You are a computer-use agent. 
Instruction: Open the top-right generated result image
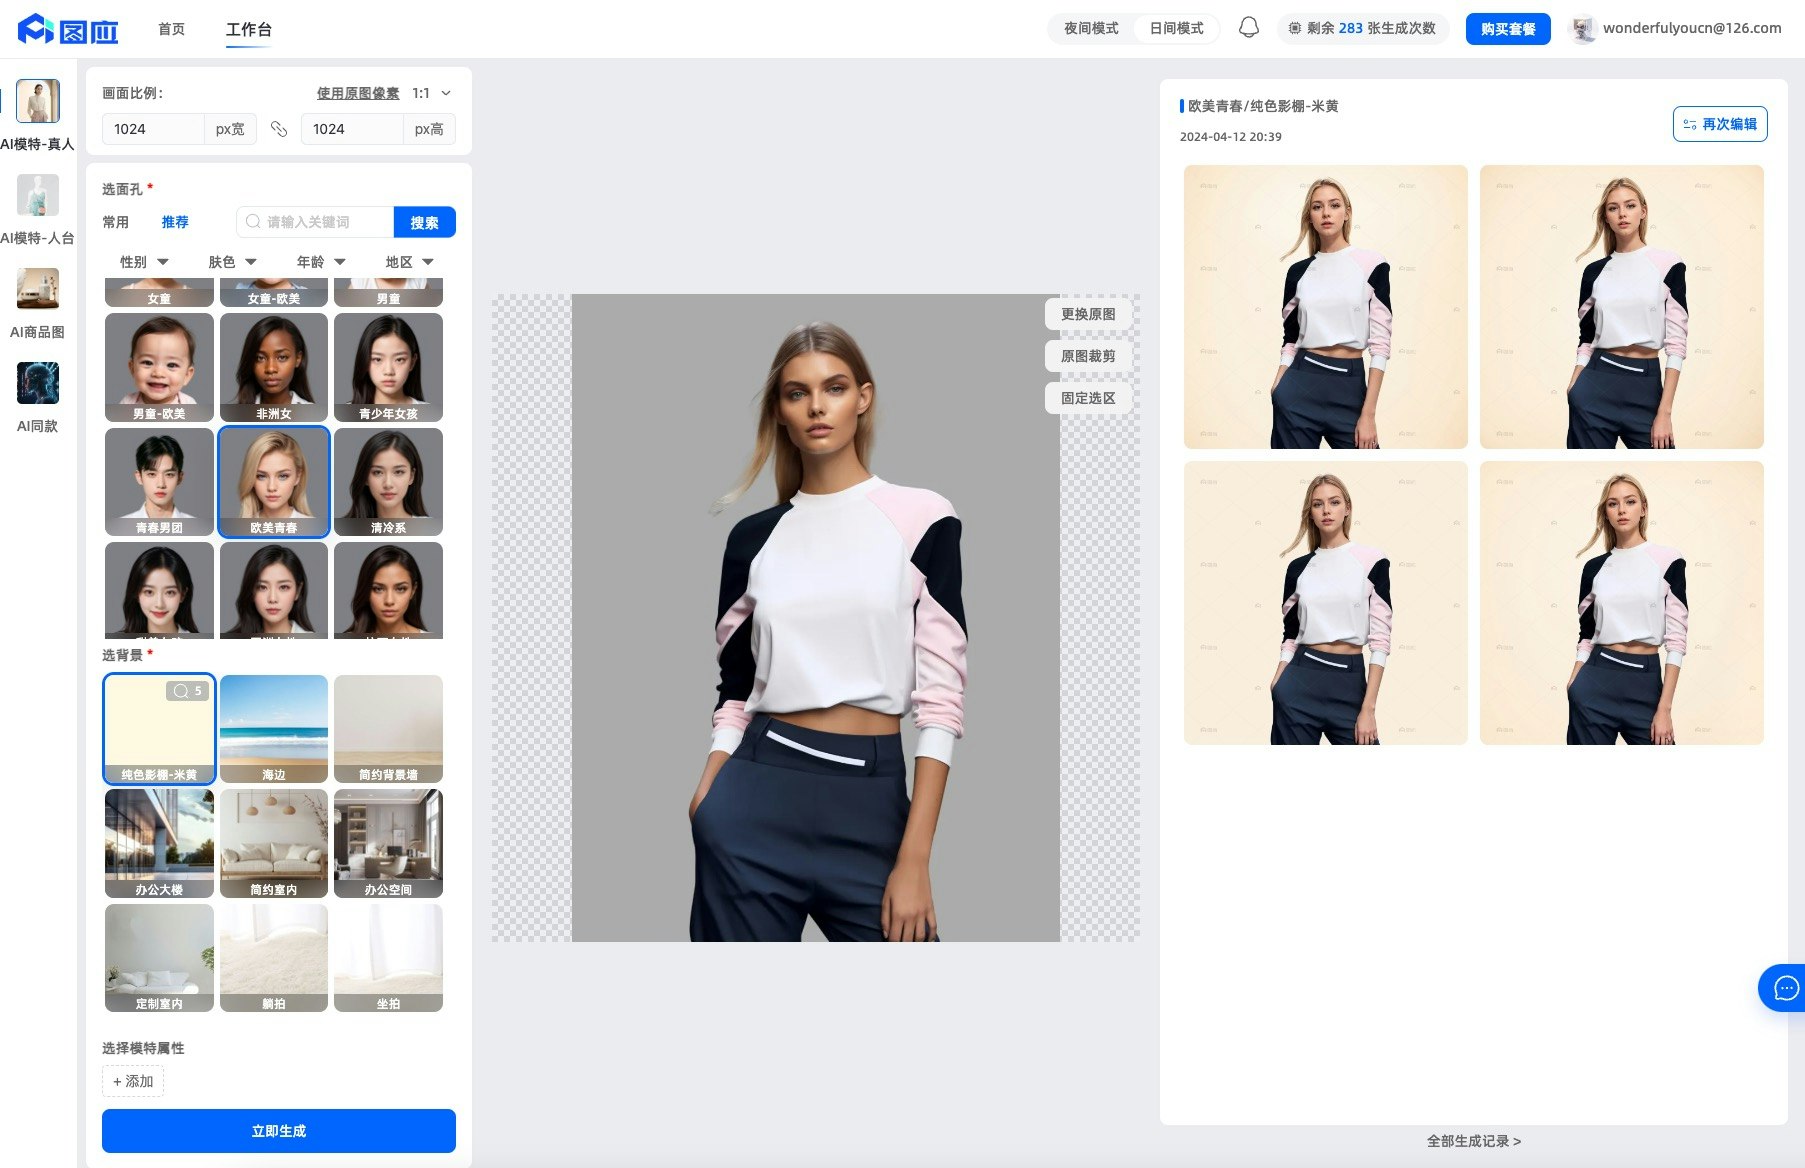pos(1622,307)
